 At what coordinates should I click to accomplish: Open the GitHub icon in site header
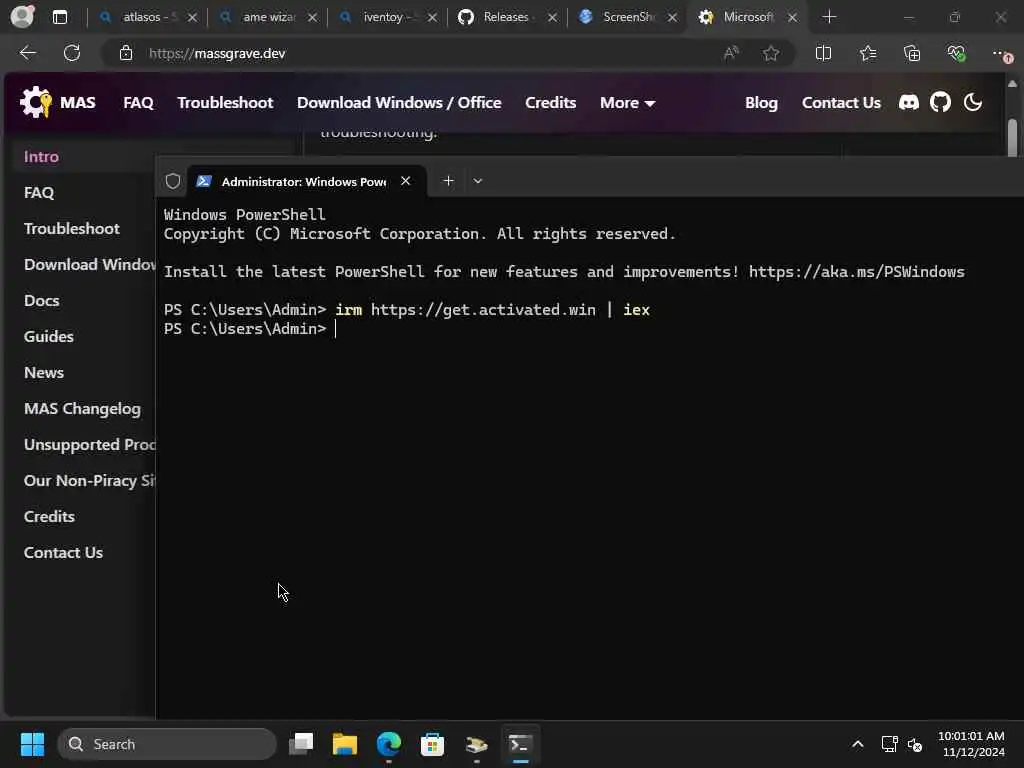940,103
